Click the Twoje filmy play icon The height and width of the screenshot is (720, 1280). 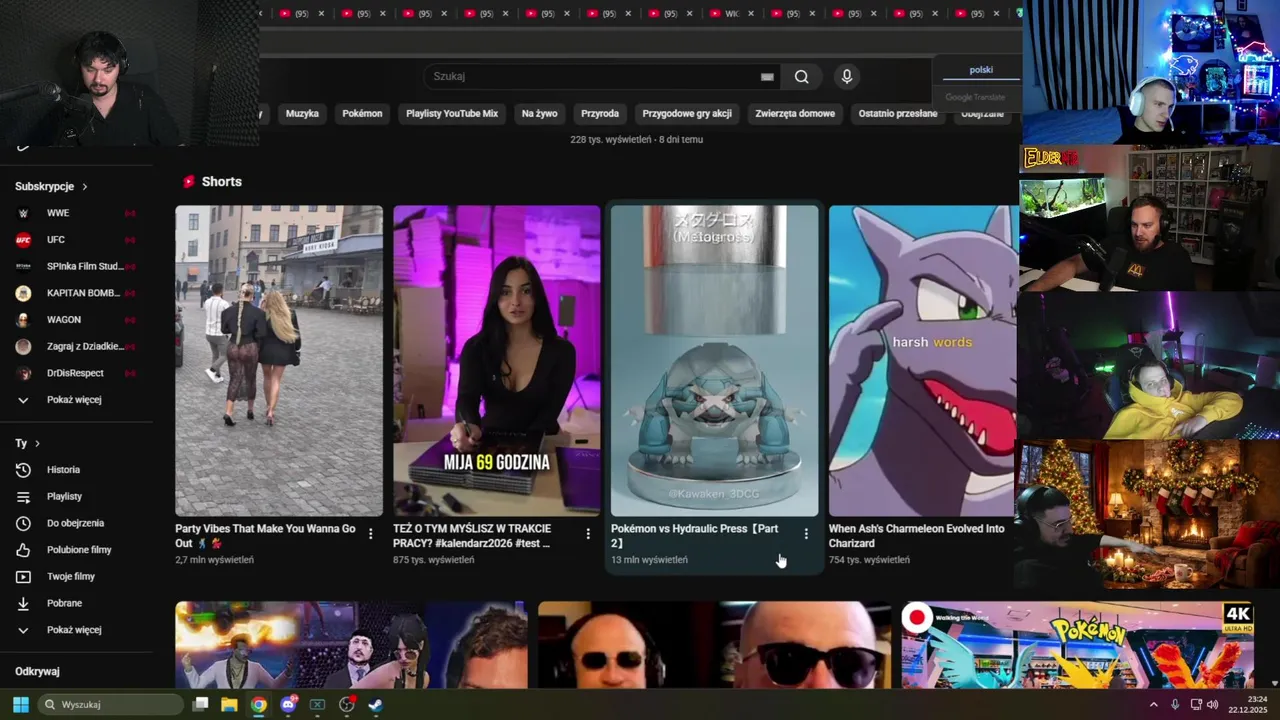pyautogui.click(x=24, y=577)
